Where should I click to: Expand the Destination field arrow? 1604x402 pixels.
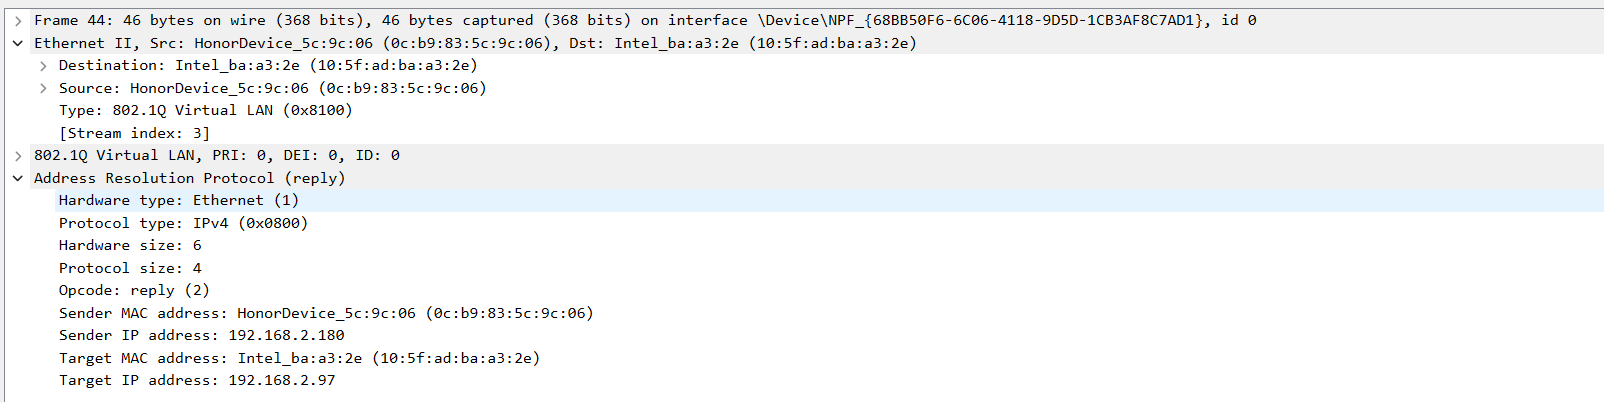(x=43, y=66)
